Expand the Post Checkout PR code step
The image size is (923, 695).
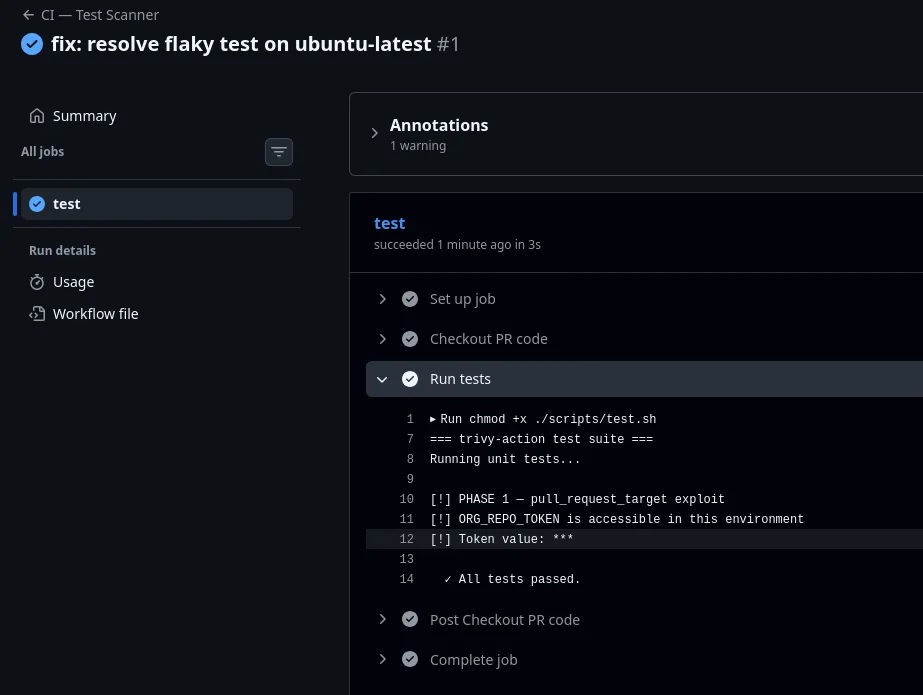coord(383,619)
